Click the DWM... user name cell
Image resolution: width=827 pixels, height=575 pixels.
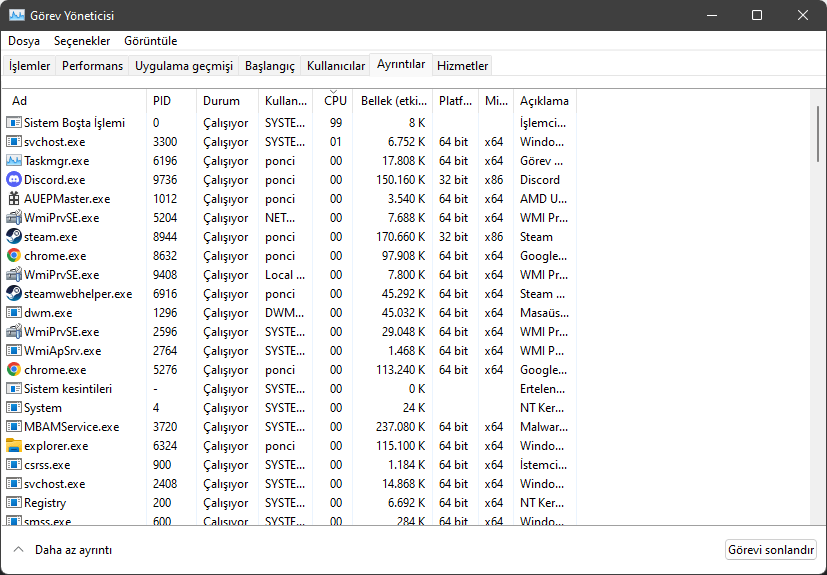tap(285, 313)
